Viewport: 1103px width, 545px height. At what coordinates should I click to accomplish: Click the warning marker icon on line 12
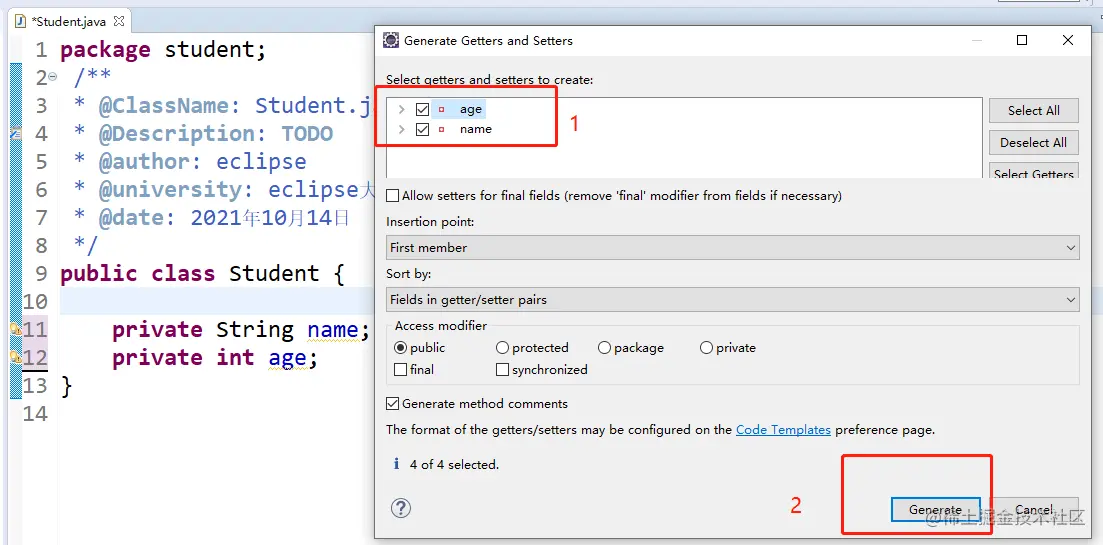tap(15, 357)
